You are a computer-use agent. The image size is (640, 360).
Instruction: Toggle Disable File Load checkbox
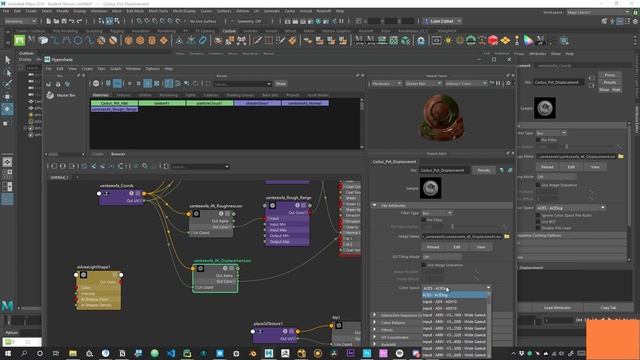(538, 228)
